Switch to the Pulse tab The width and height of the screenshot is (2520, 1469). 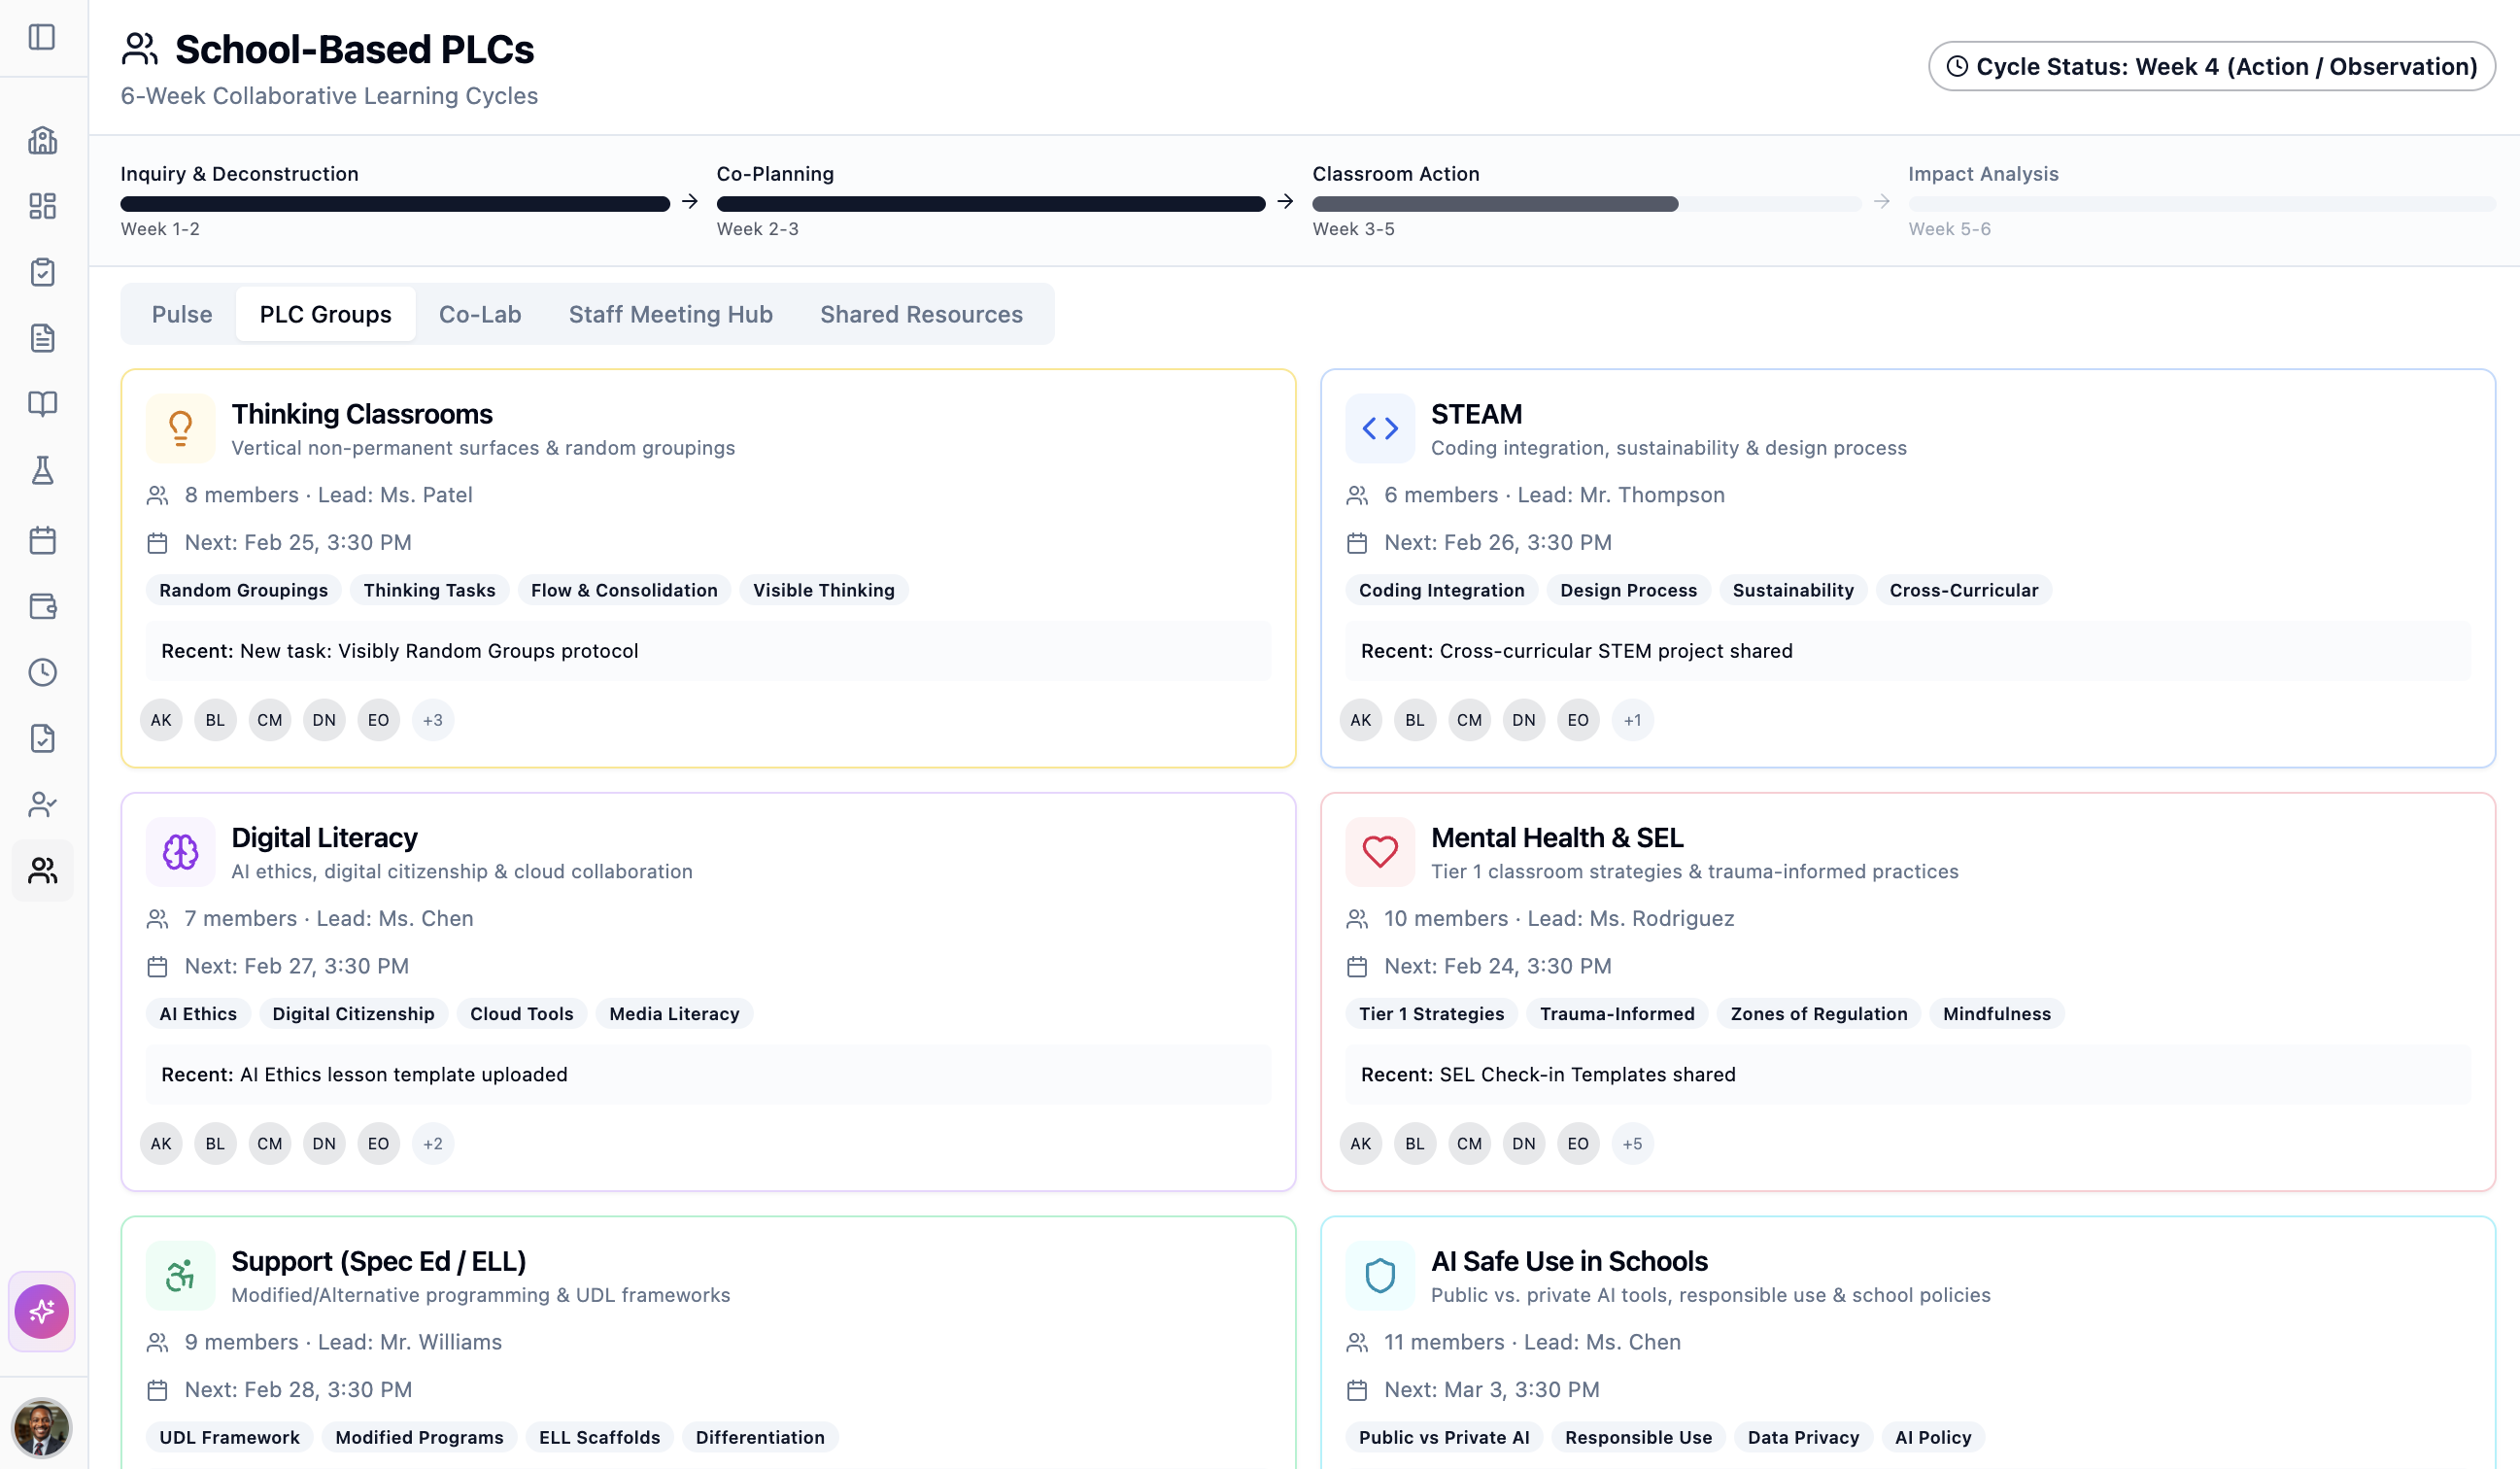[x=182, y=314]
